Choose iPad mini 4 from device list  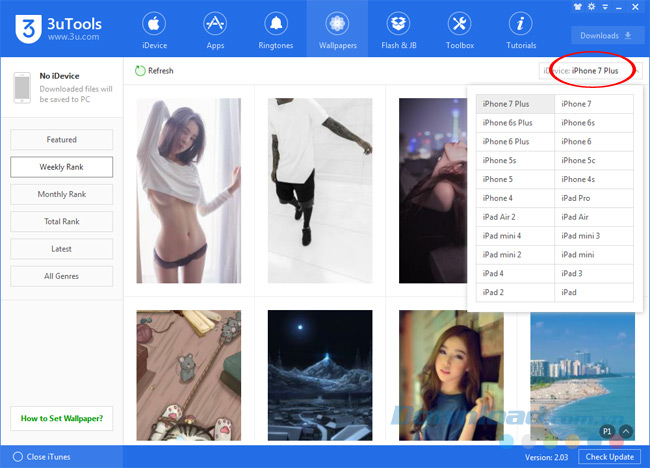pos(515,236)
